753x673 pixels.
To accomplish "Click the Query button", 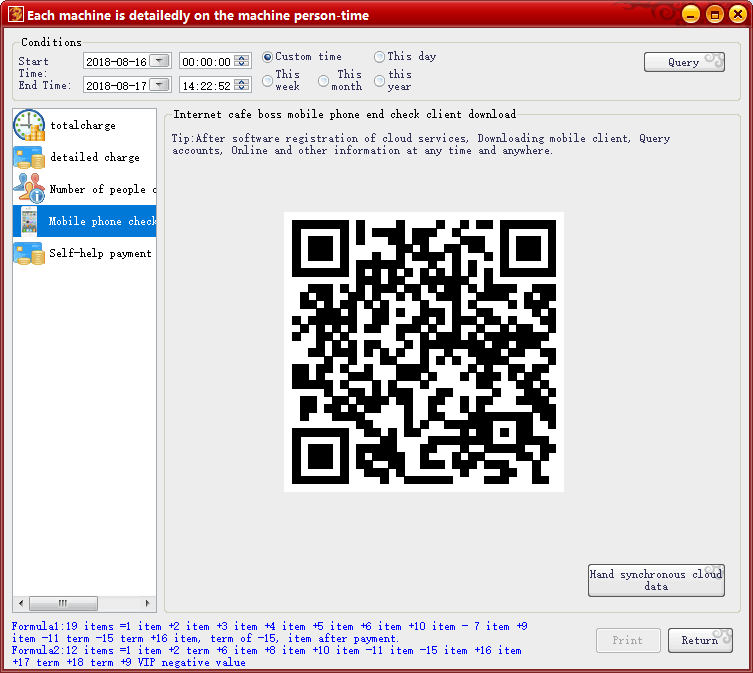I will pyautogui.click(x=684, y=62).
